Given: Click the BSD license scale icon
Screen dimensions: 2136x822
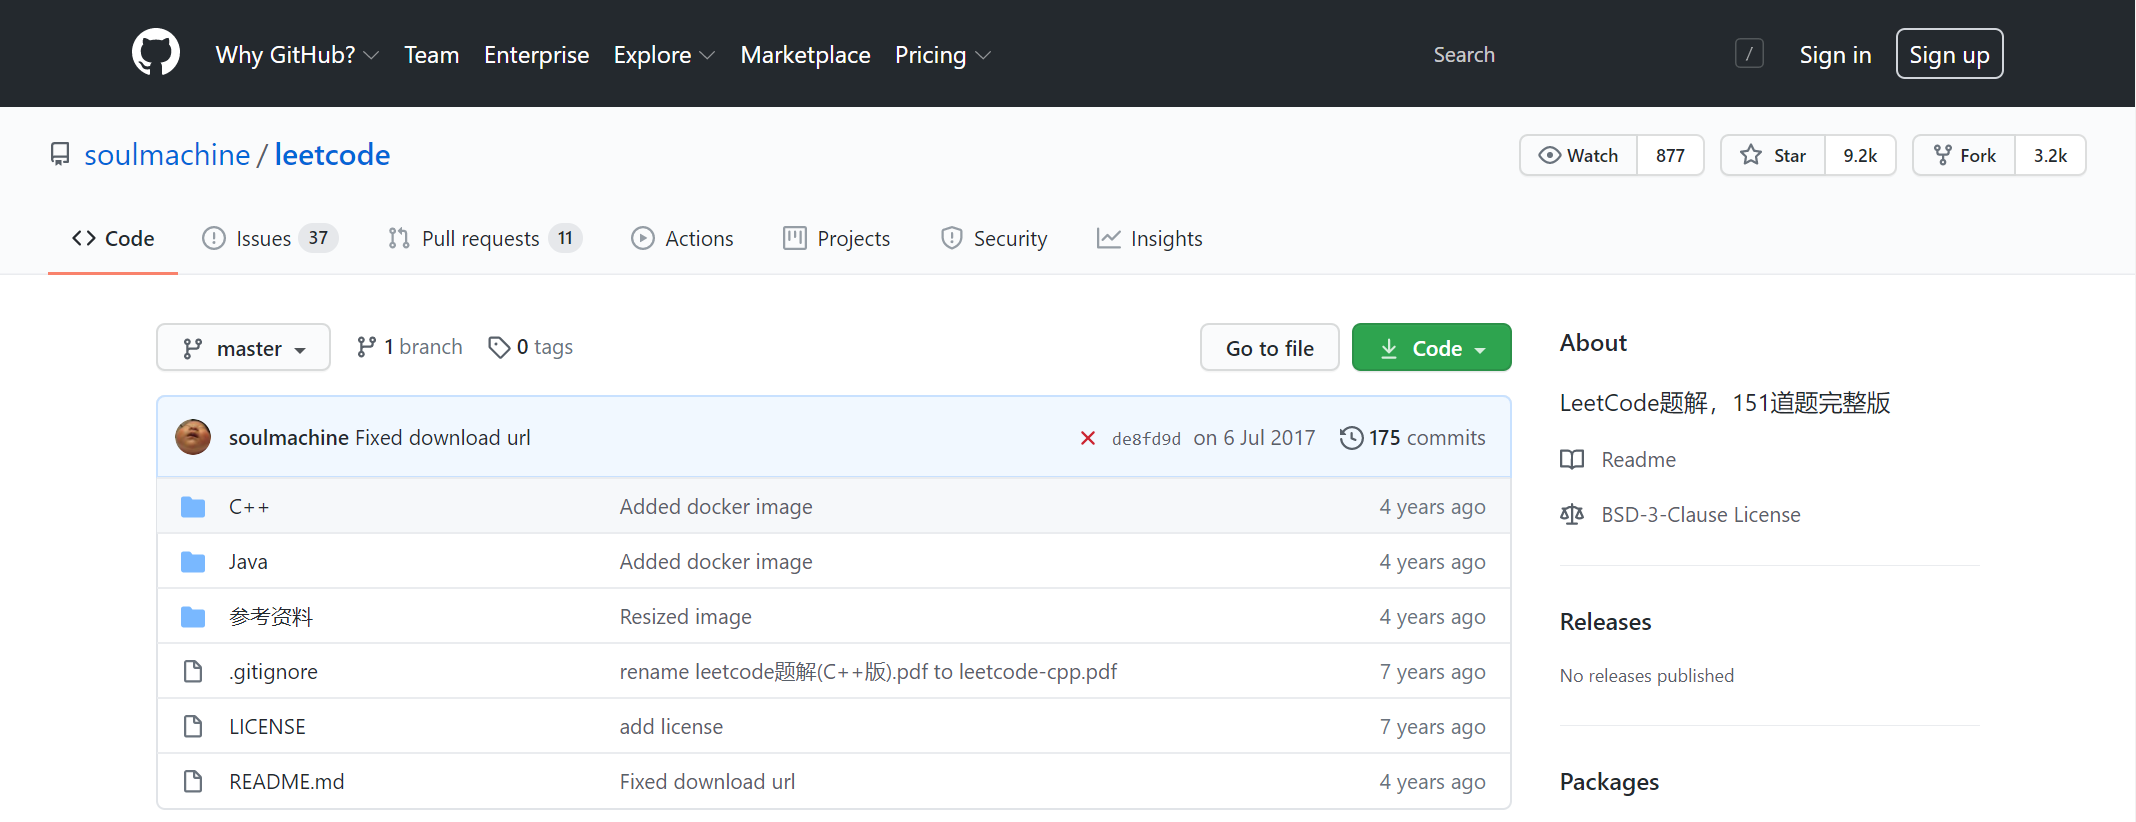Looking at the screenshot, I should (1572, 514).
